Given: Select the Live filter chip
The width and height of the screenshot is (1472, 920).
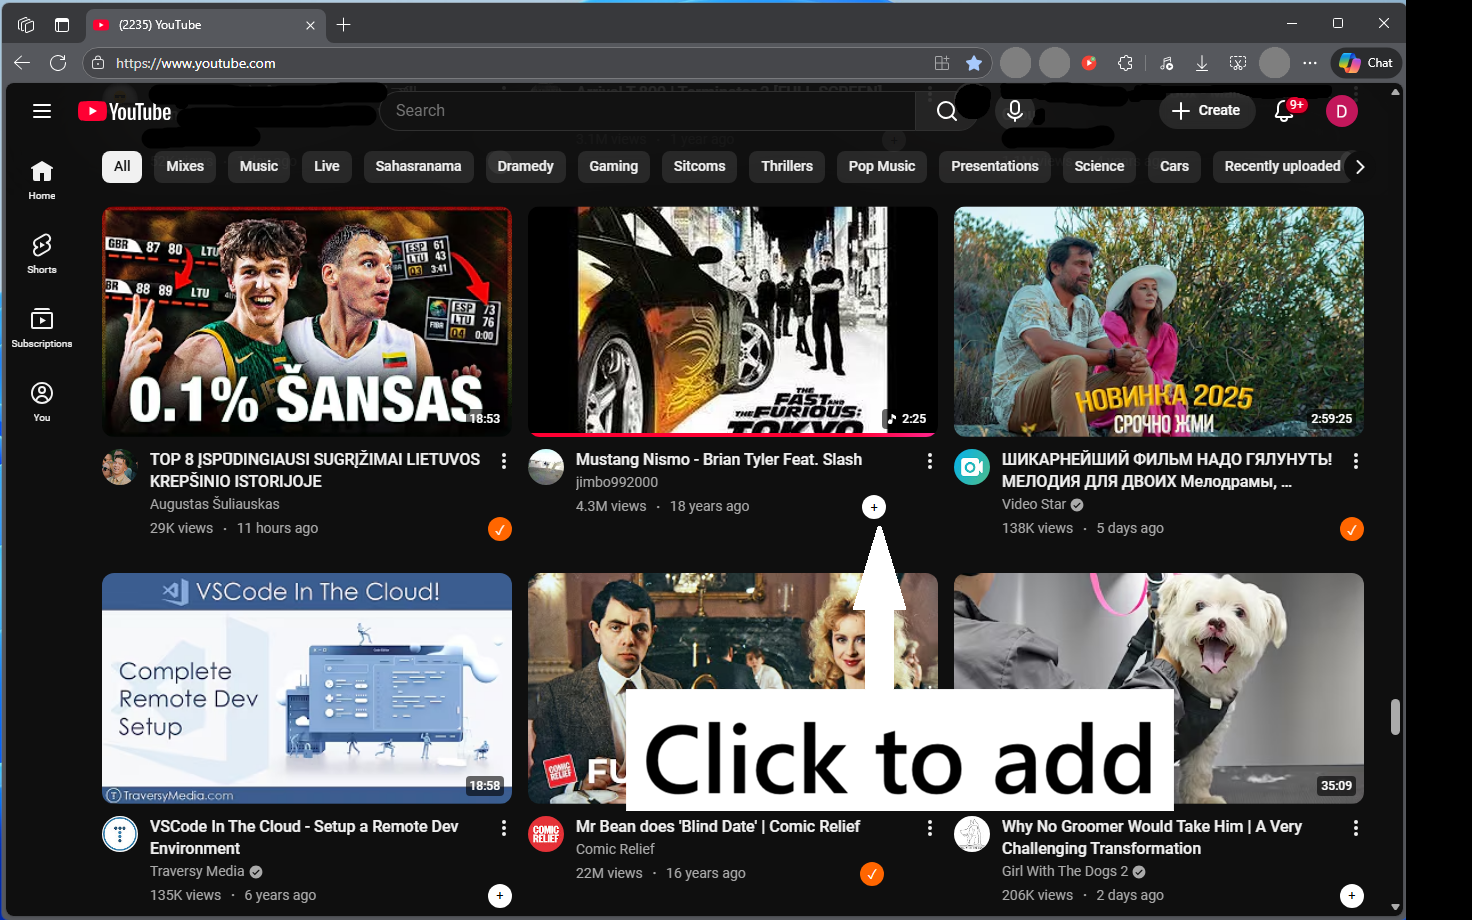Looking at the screenshot, I should tap(327, 167).
